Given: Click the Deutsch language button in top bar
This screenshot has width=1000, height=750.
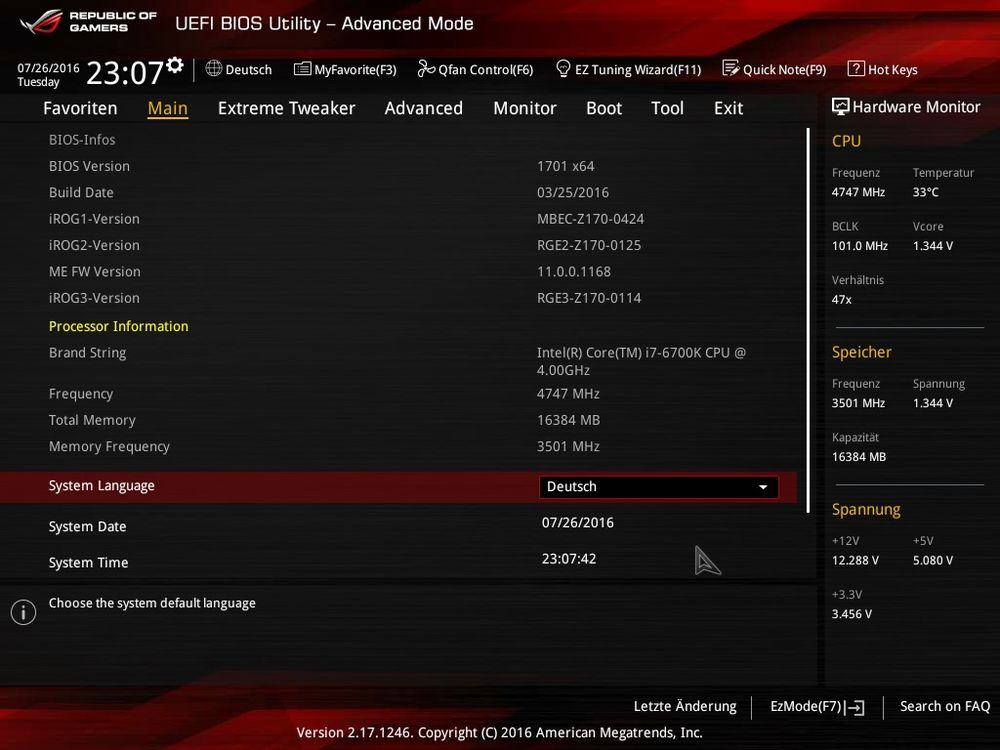Looking at the screenshot, I should tap(239, 70).
